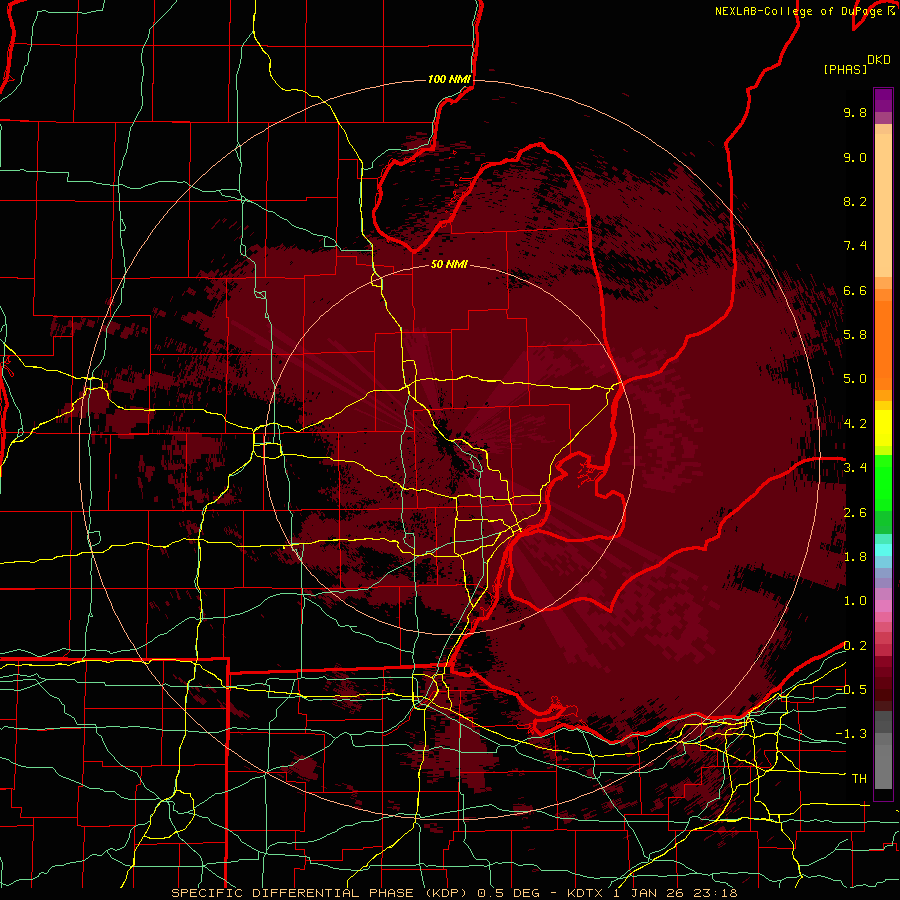Click the 0.5 DEG elevation angle text

point(507,893)
